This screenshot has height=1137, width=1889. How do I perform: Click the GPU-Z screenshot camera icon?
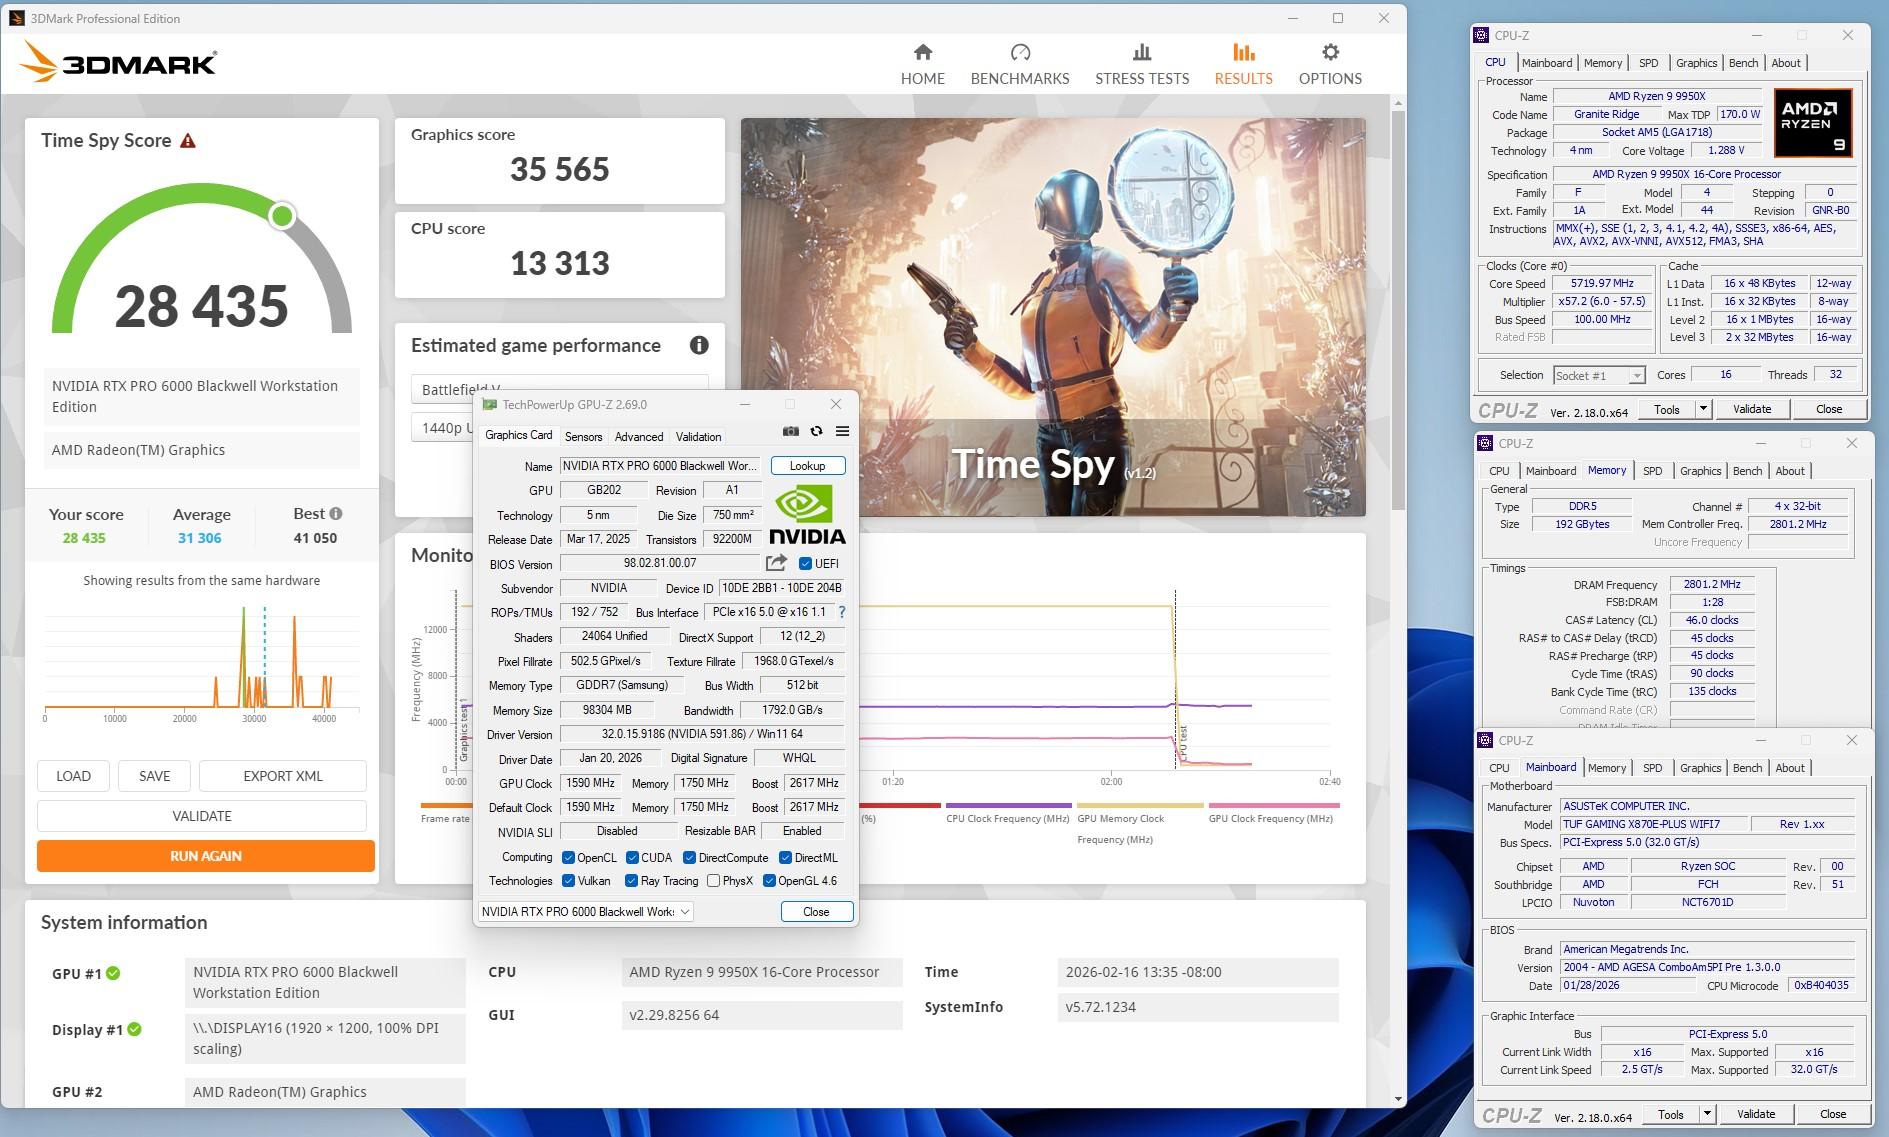pyautogui.click(x=790, y=431)
